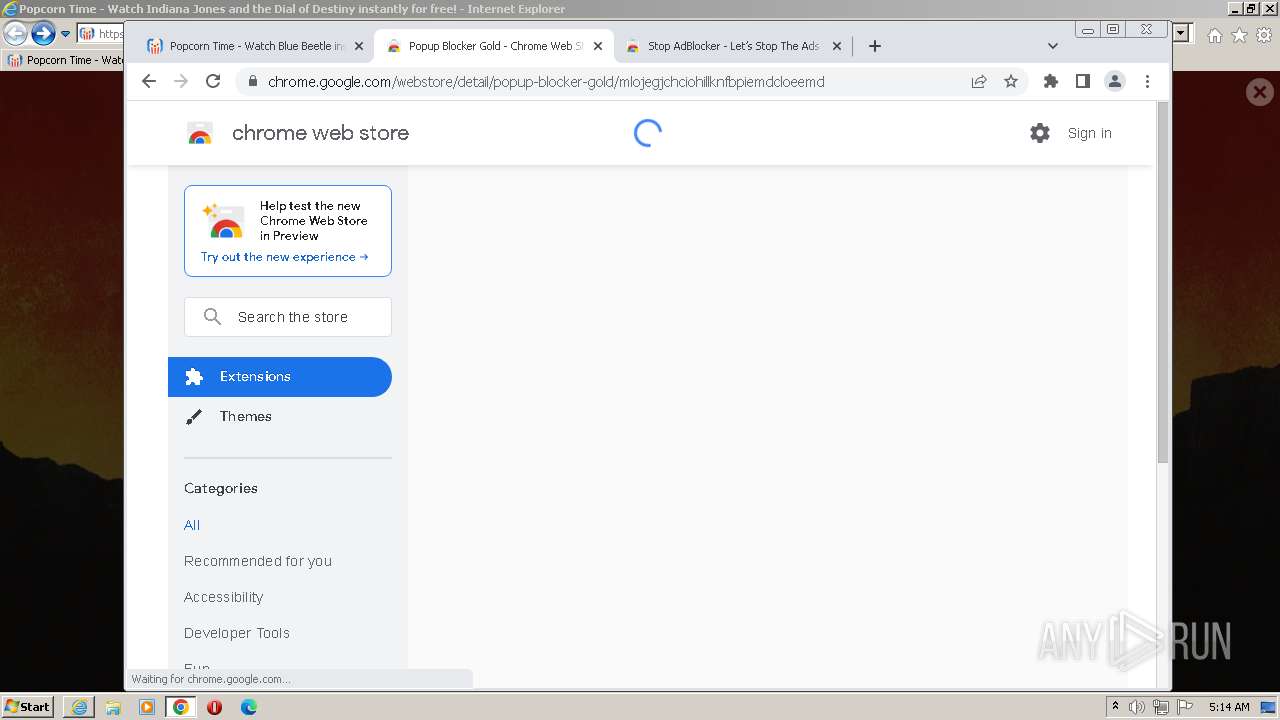Open the Chrome extensions puzzle menu
The image size is (1280, 720).
pyautogui.click(x=1051, y=82)
